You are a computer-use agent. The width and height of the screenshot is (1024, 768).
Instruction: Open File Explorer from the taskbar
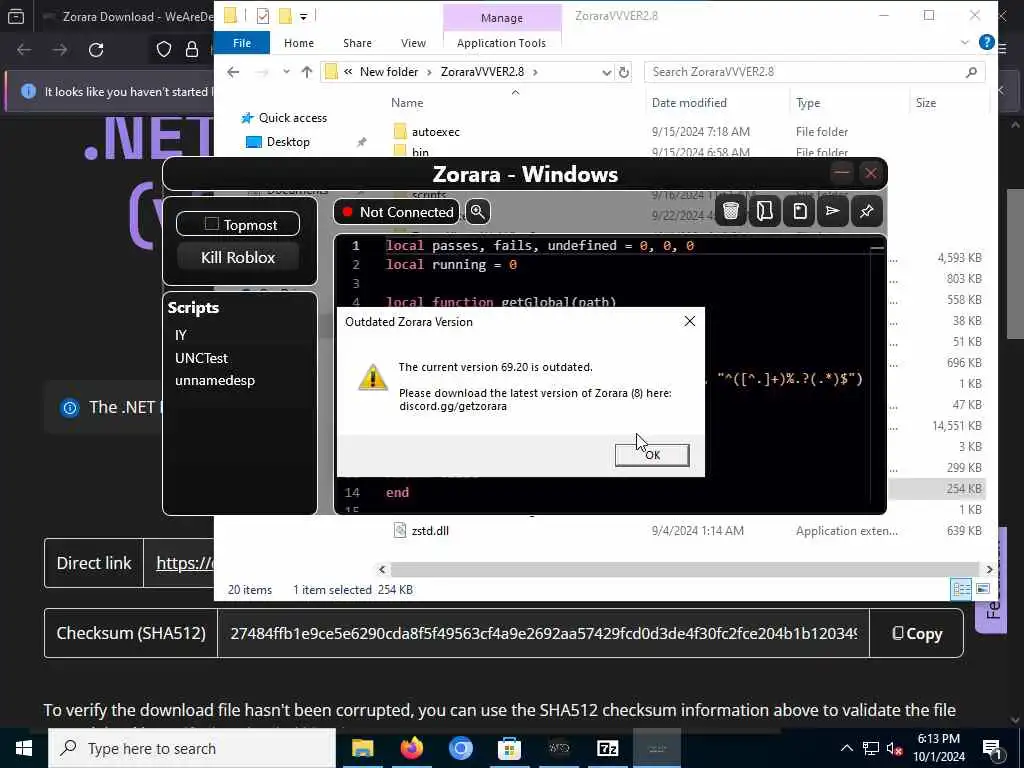pyautogui.click(x=362, y=748)
